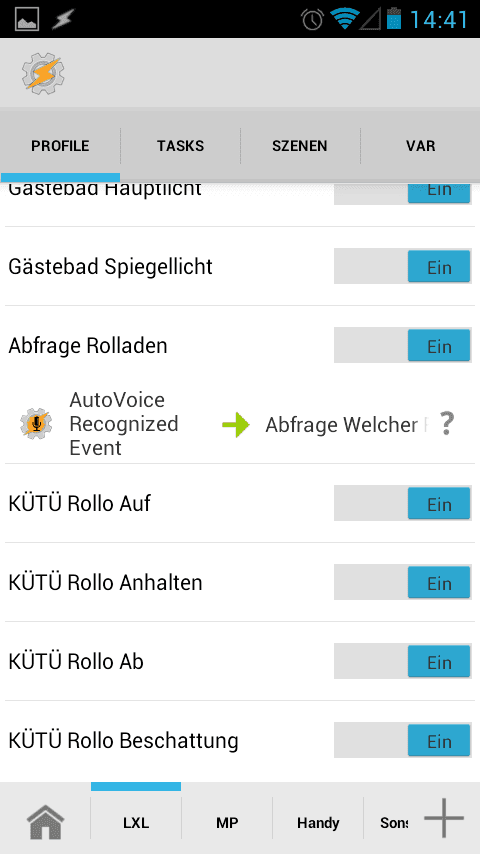
Task: Click the question mark help icon
Action: [x=446, y=424]
